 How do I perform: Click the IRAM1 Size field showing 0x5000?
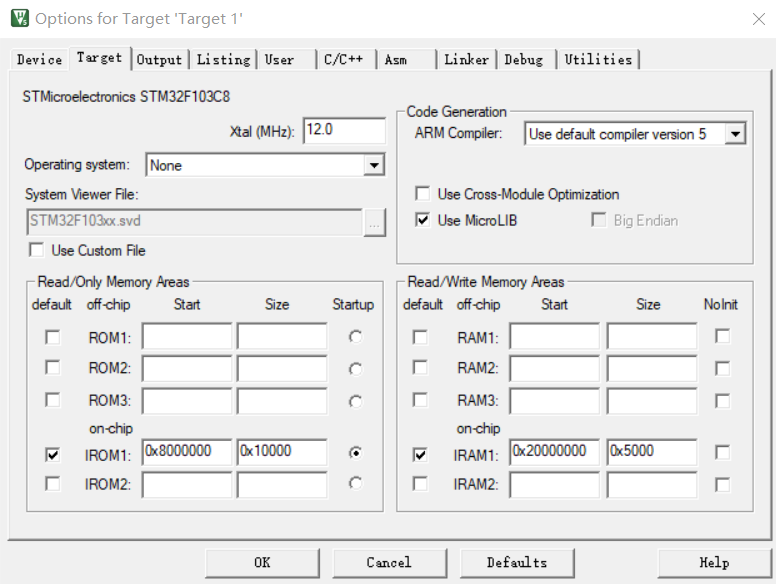coord(652,452)
